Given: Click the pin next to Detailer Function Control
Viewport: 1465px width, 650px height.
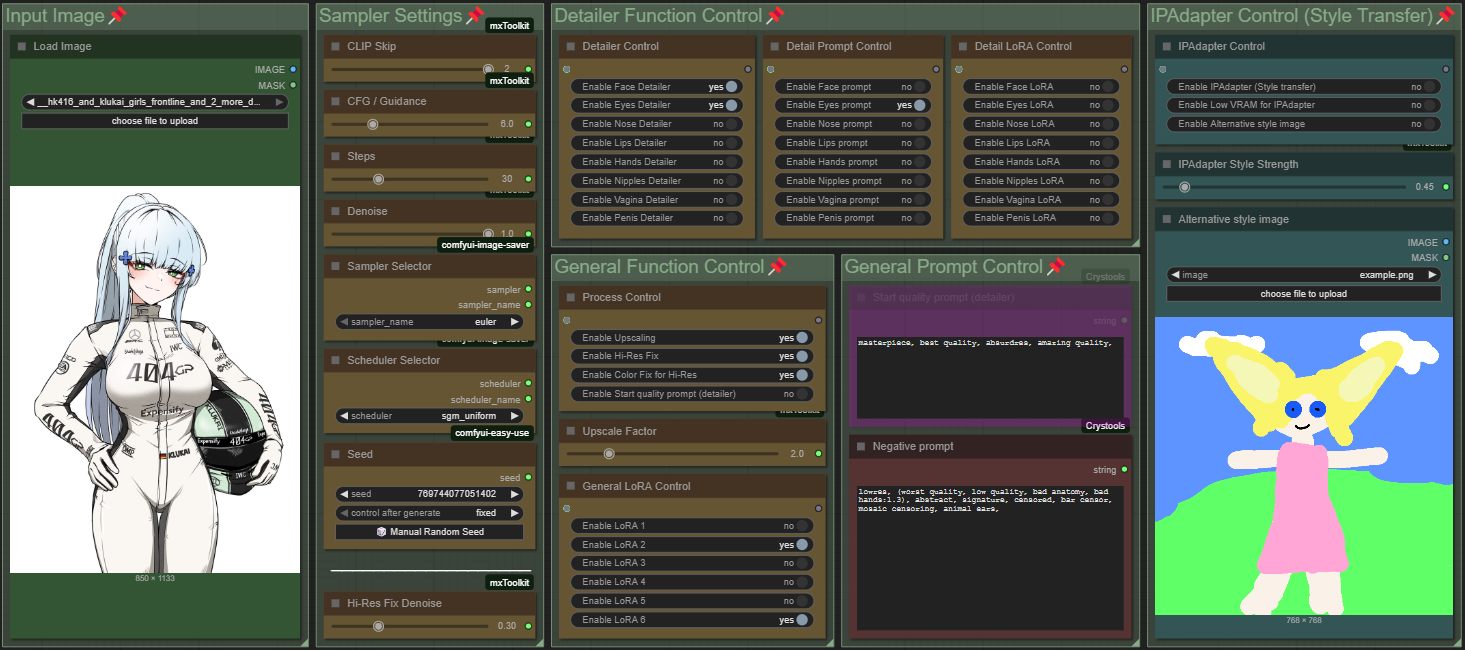Looking at the screenshot, I should pos(775,15).
